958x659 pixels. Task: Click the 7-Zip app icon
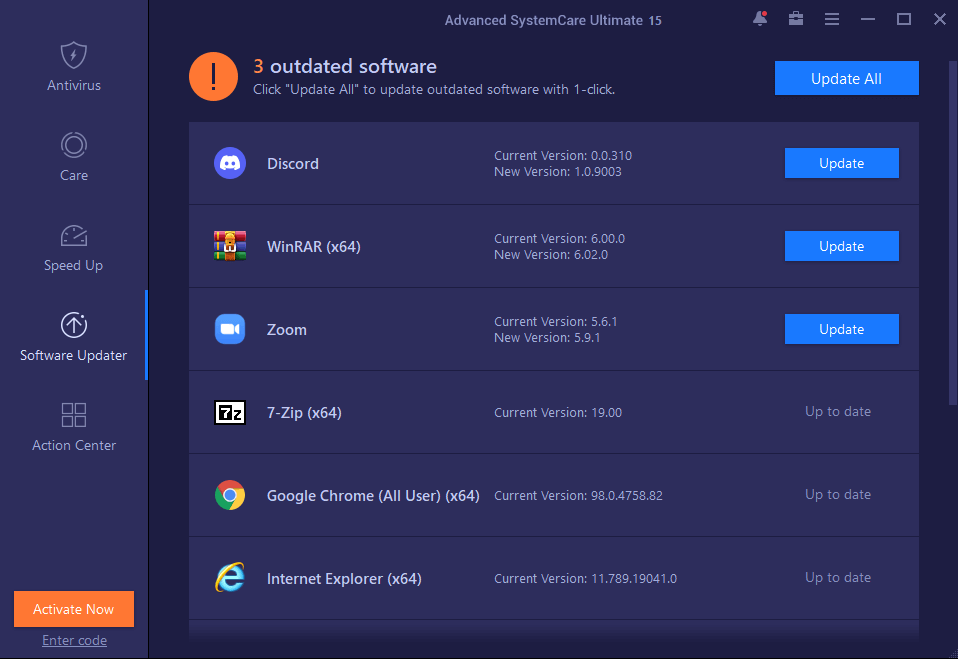click(230, 412)
